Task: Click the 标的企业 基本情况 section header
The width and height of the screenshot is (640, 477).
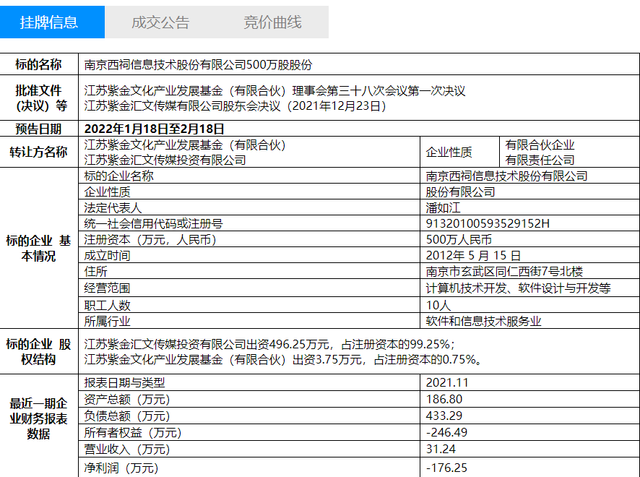Action: [38, 248]
